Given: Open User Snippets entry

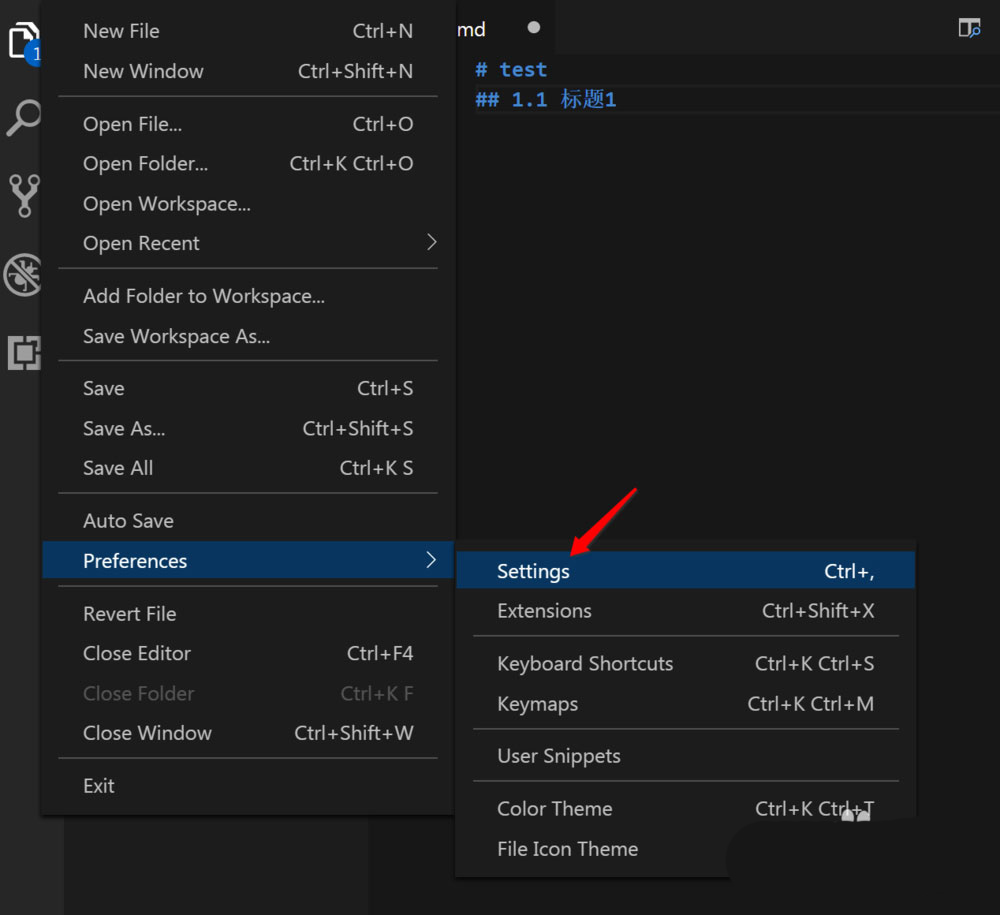Looking at the screenshot, I should 558,756.
